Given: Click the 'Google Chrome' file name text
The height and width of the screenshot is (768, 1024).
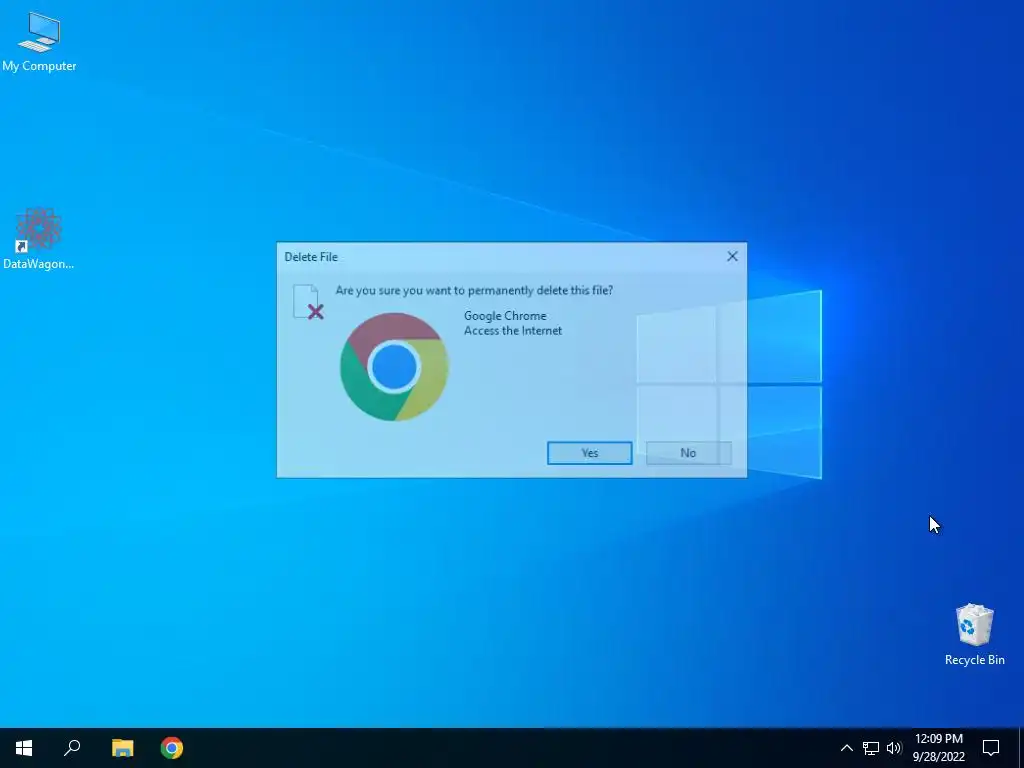Looking at the screenshot, I should coord(505,315).
